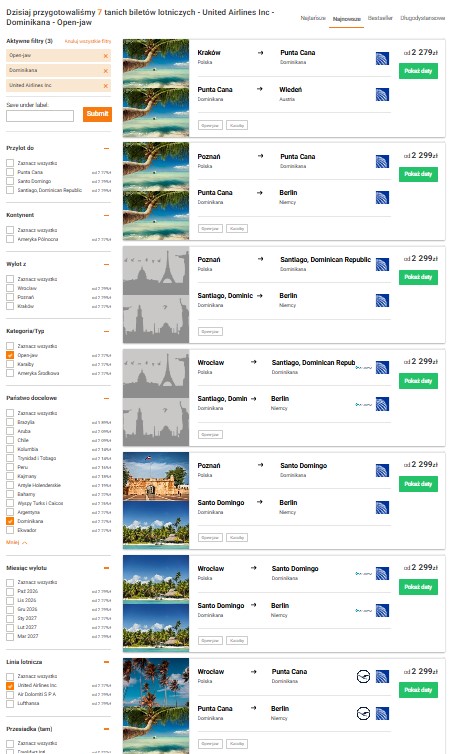Tick Zaznacz wszystko under Państwo docelowe
454x754 pixels.
(10, 413)
